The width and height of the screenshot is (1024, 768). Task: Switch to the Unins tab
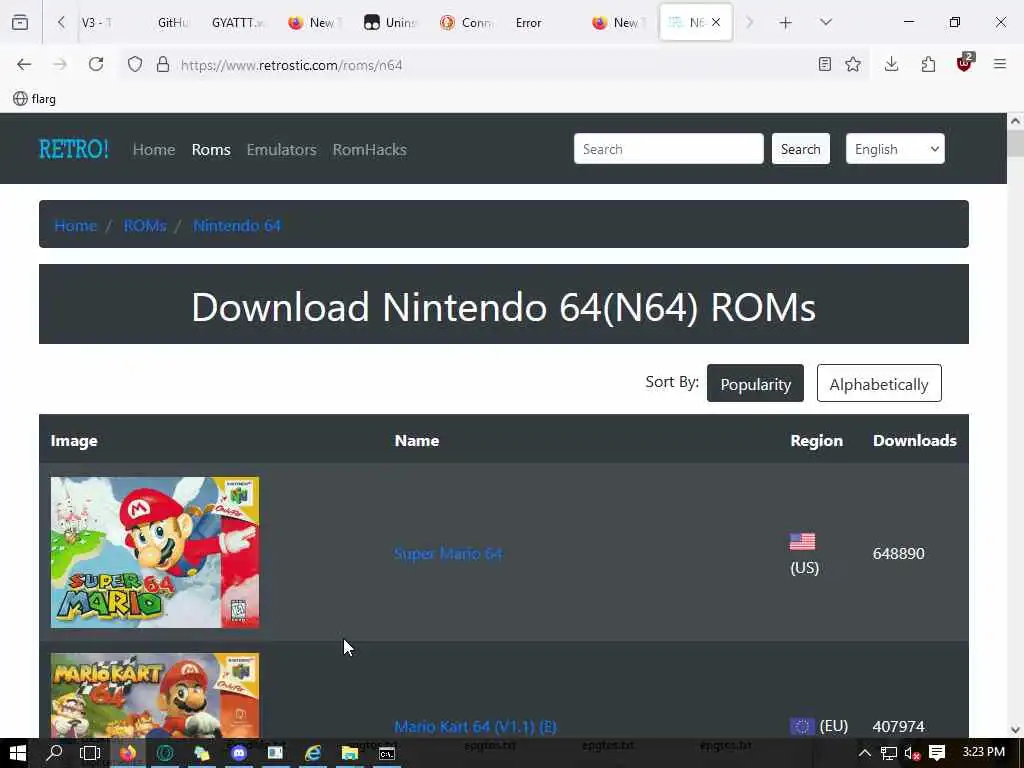pos(390,23)
